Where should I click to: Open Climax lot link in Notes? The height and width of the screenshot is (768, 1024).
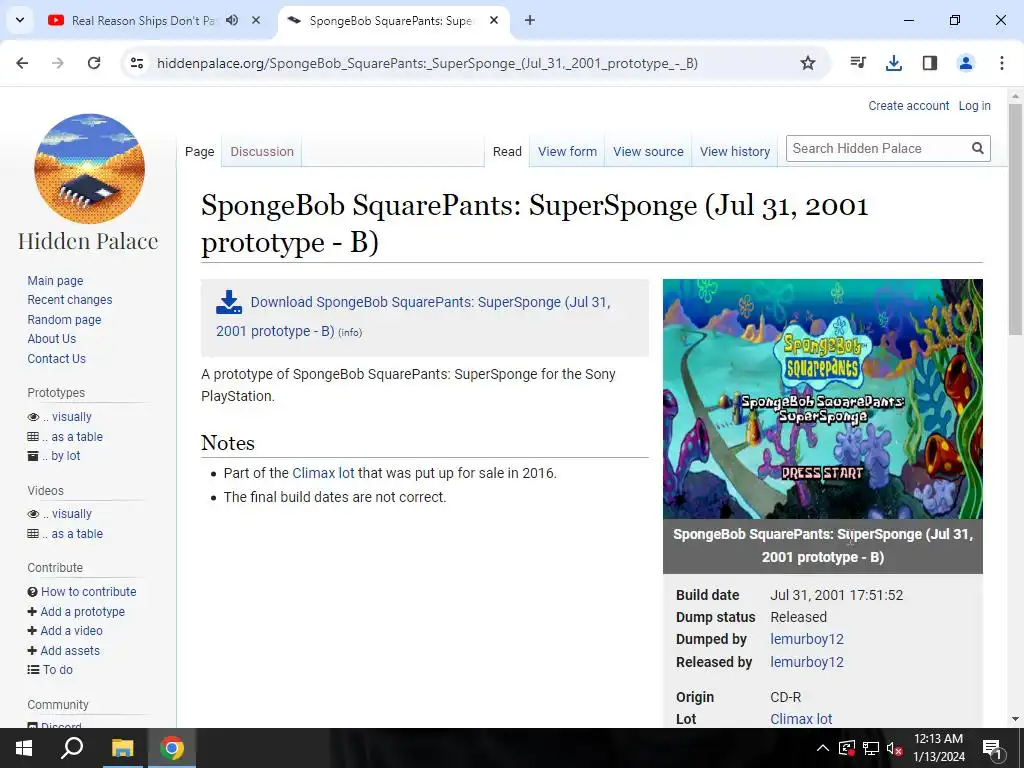323,473
